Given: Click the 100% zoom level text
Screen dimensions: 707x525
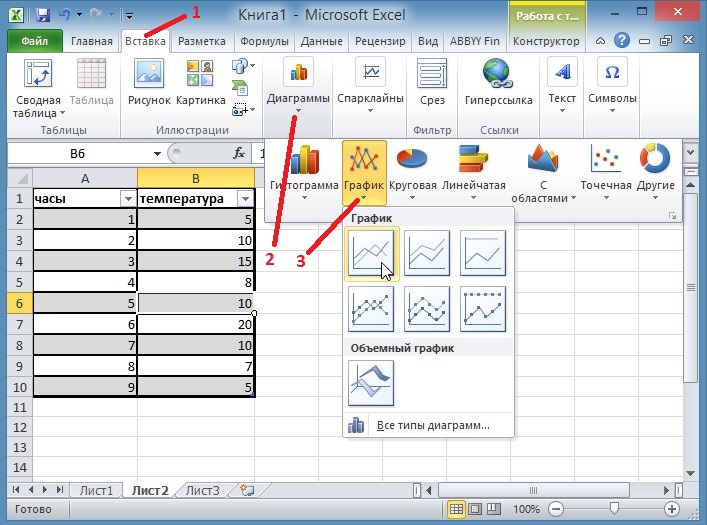Looking at the screenshot, I should (x=526, y=510).
